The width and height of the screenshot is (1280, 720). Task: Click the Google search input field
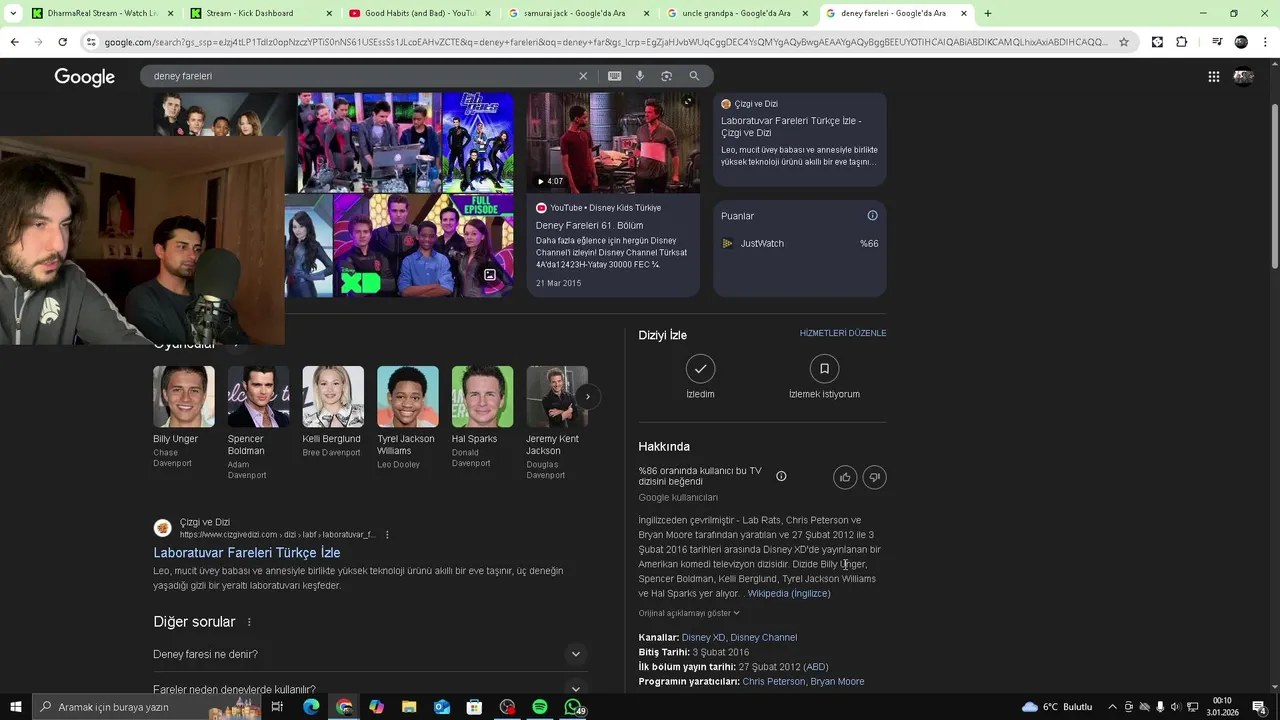coord(360,76)
